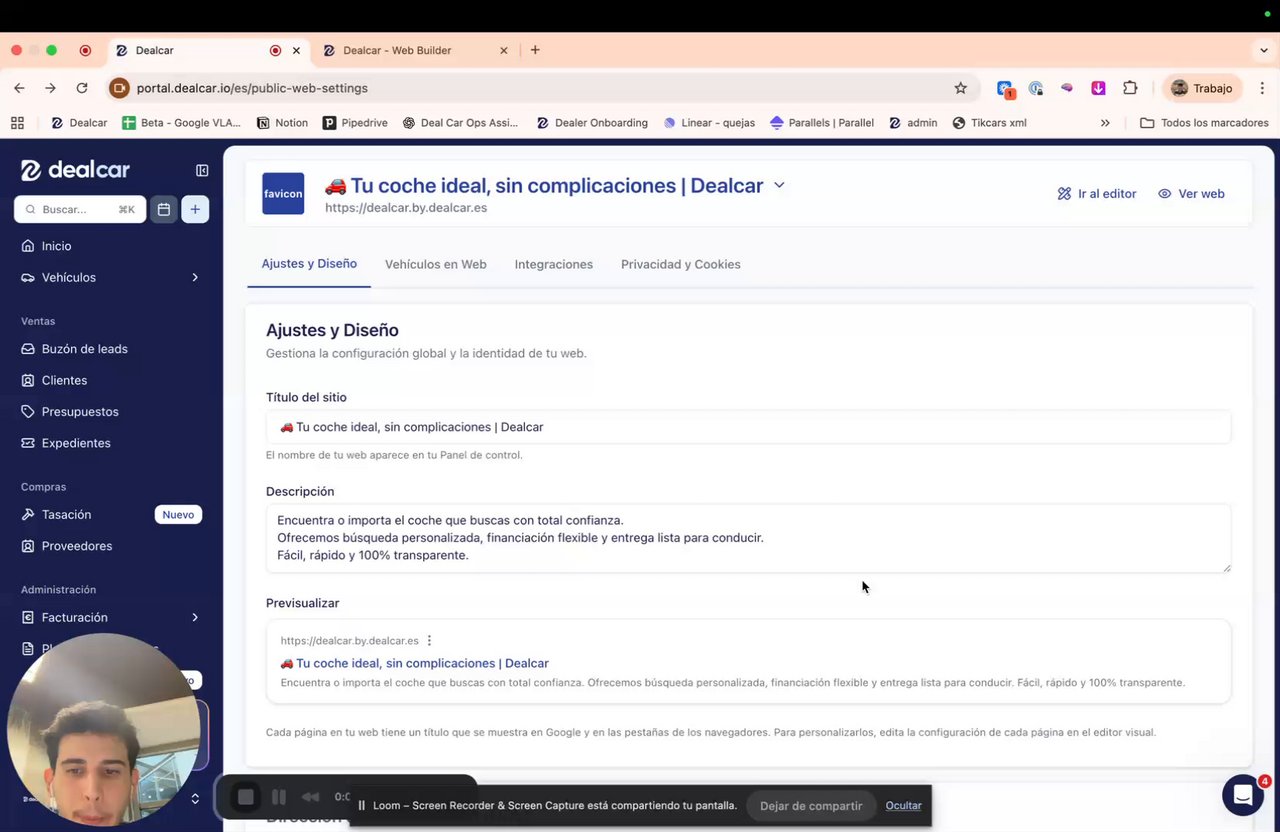Image resolution: width=1280 pixels, height=832 pixels.
Task: Open the Linear - quejas bookmark
Action: [x=709, y=123]
